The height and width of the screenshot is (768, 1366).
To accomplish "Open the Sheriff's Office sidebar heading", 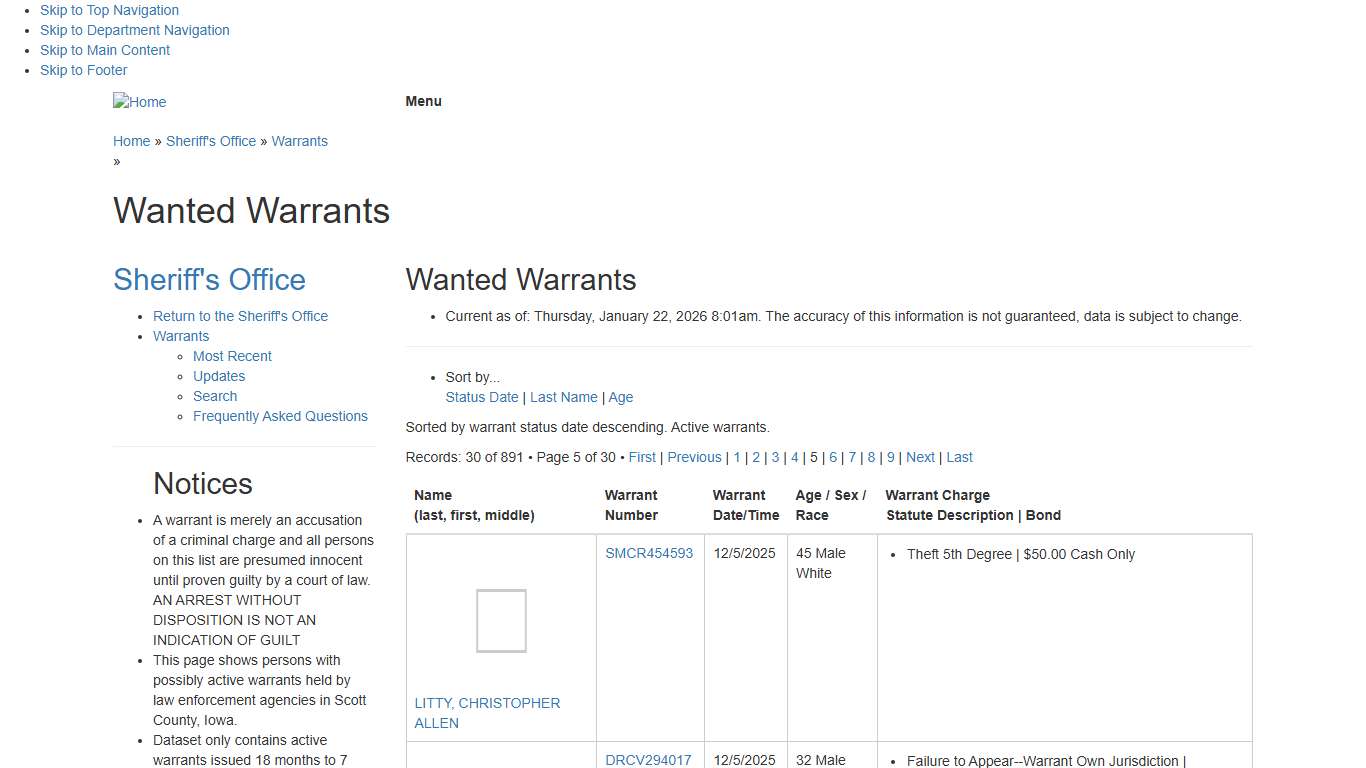I will [209, 279].
